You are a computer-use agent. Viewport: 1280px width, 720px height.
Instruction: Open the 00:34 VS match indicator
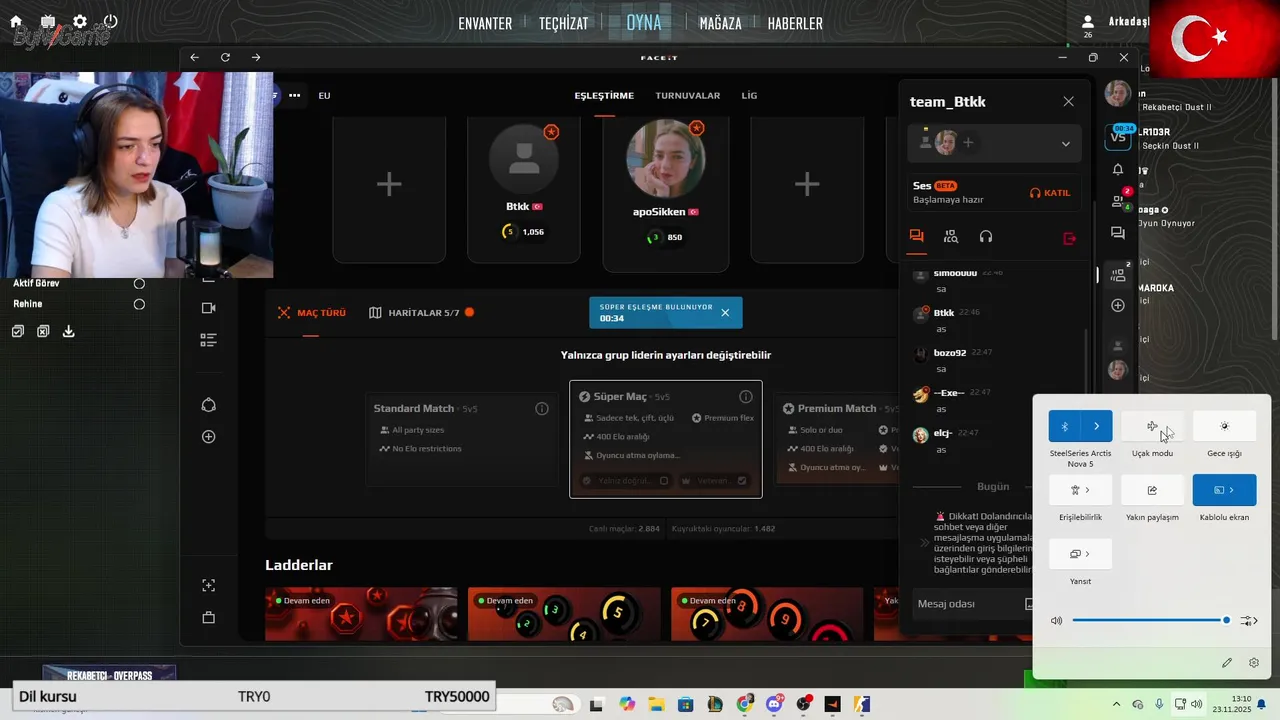[1118, 136]
